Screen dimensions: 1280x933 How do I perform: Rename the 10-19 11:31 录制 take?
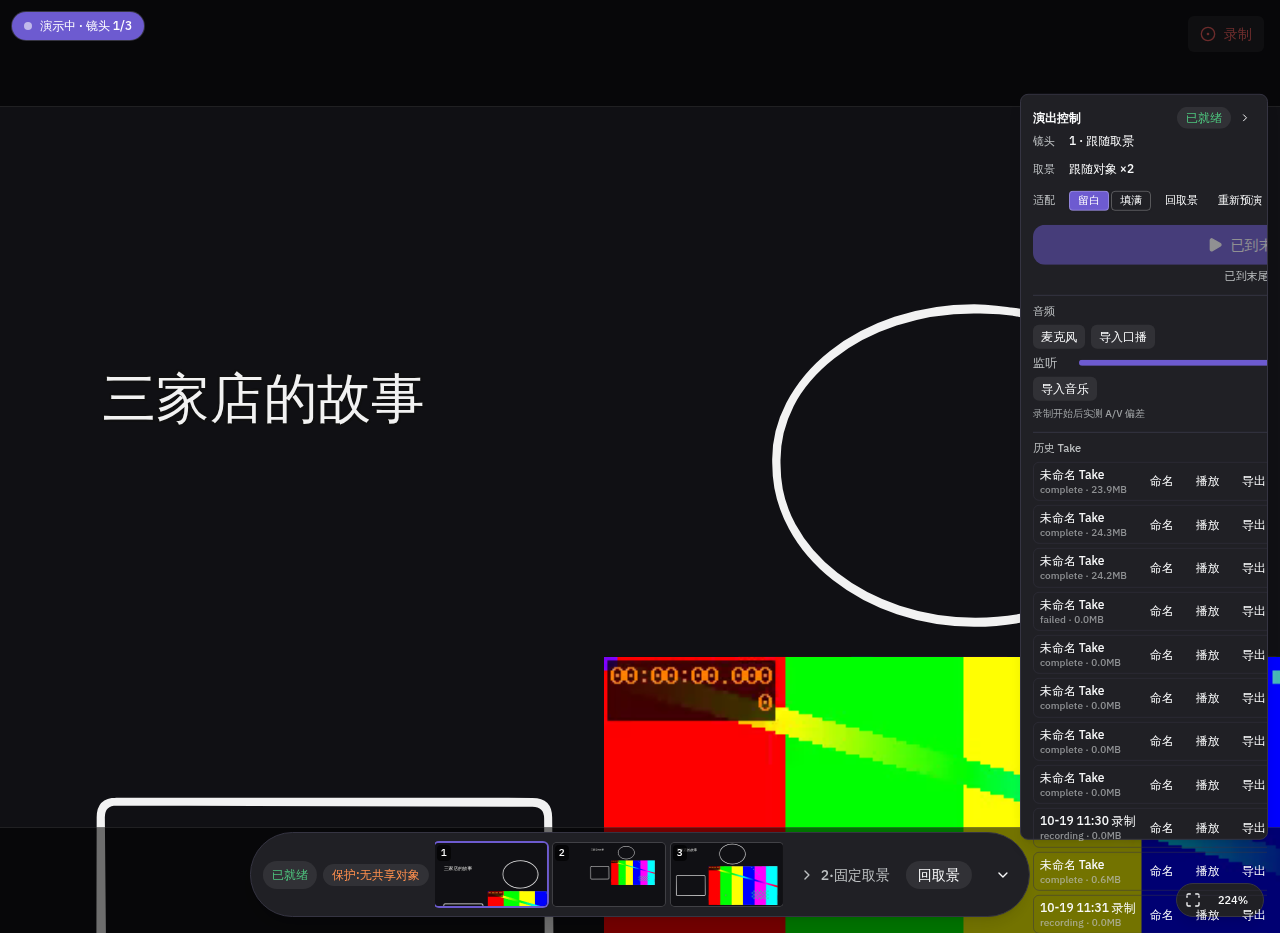[1161, 915]
